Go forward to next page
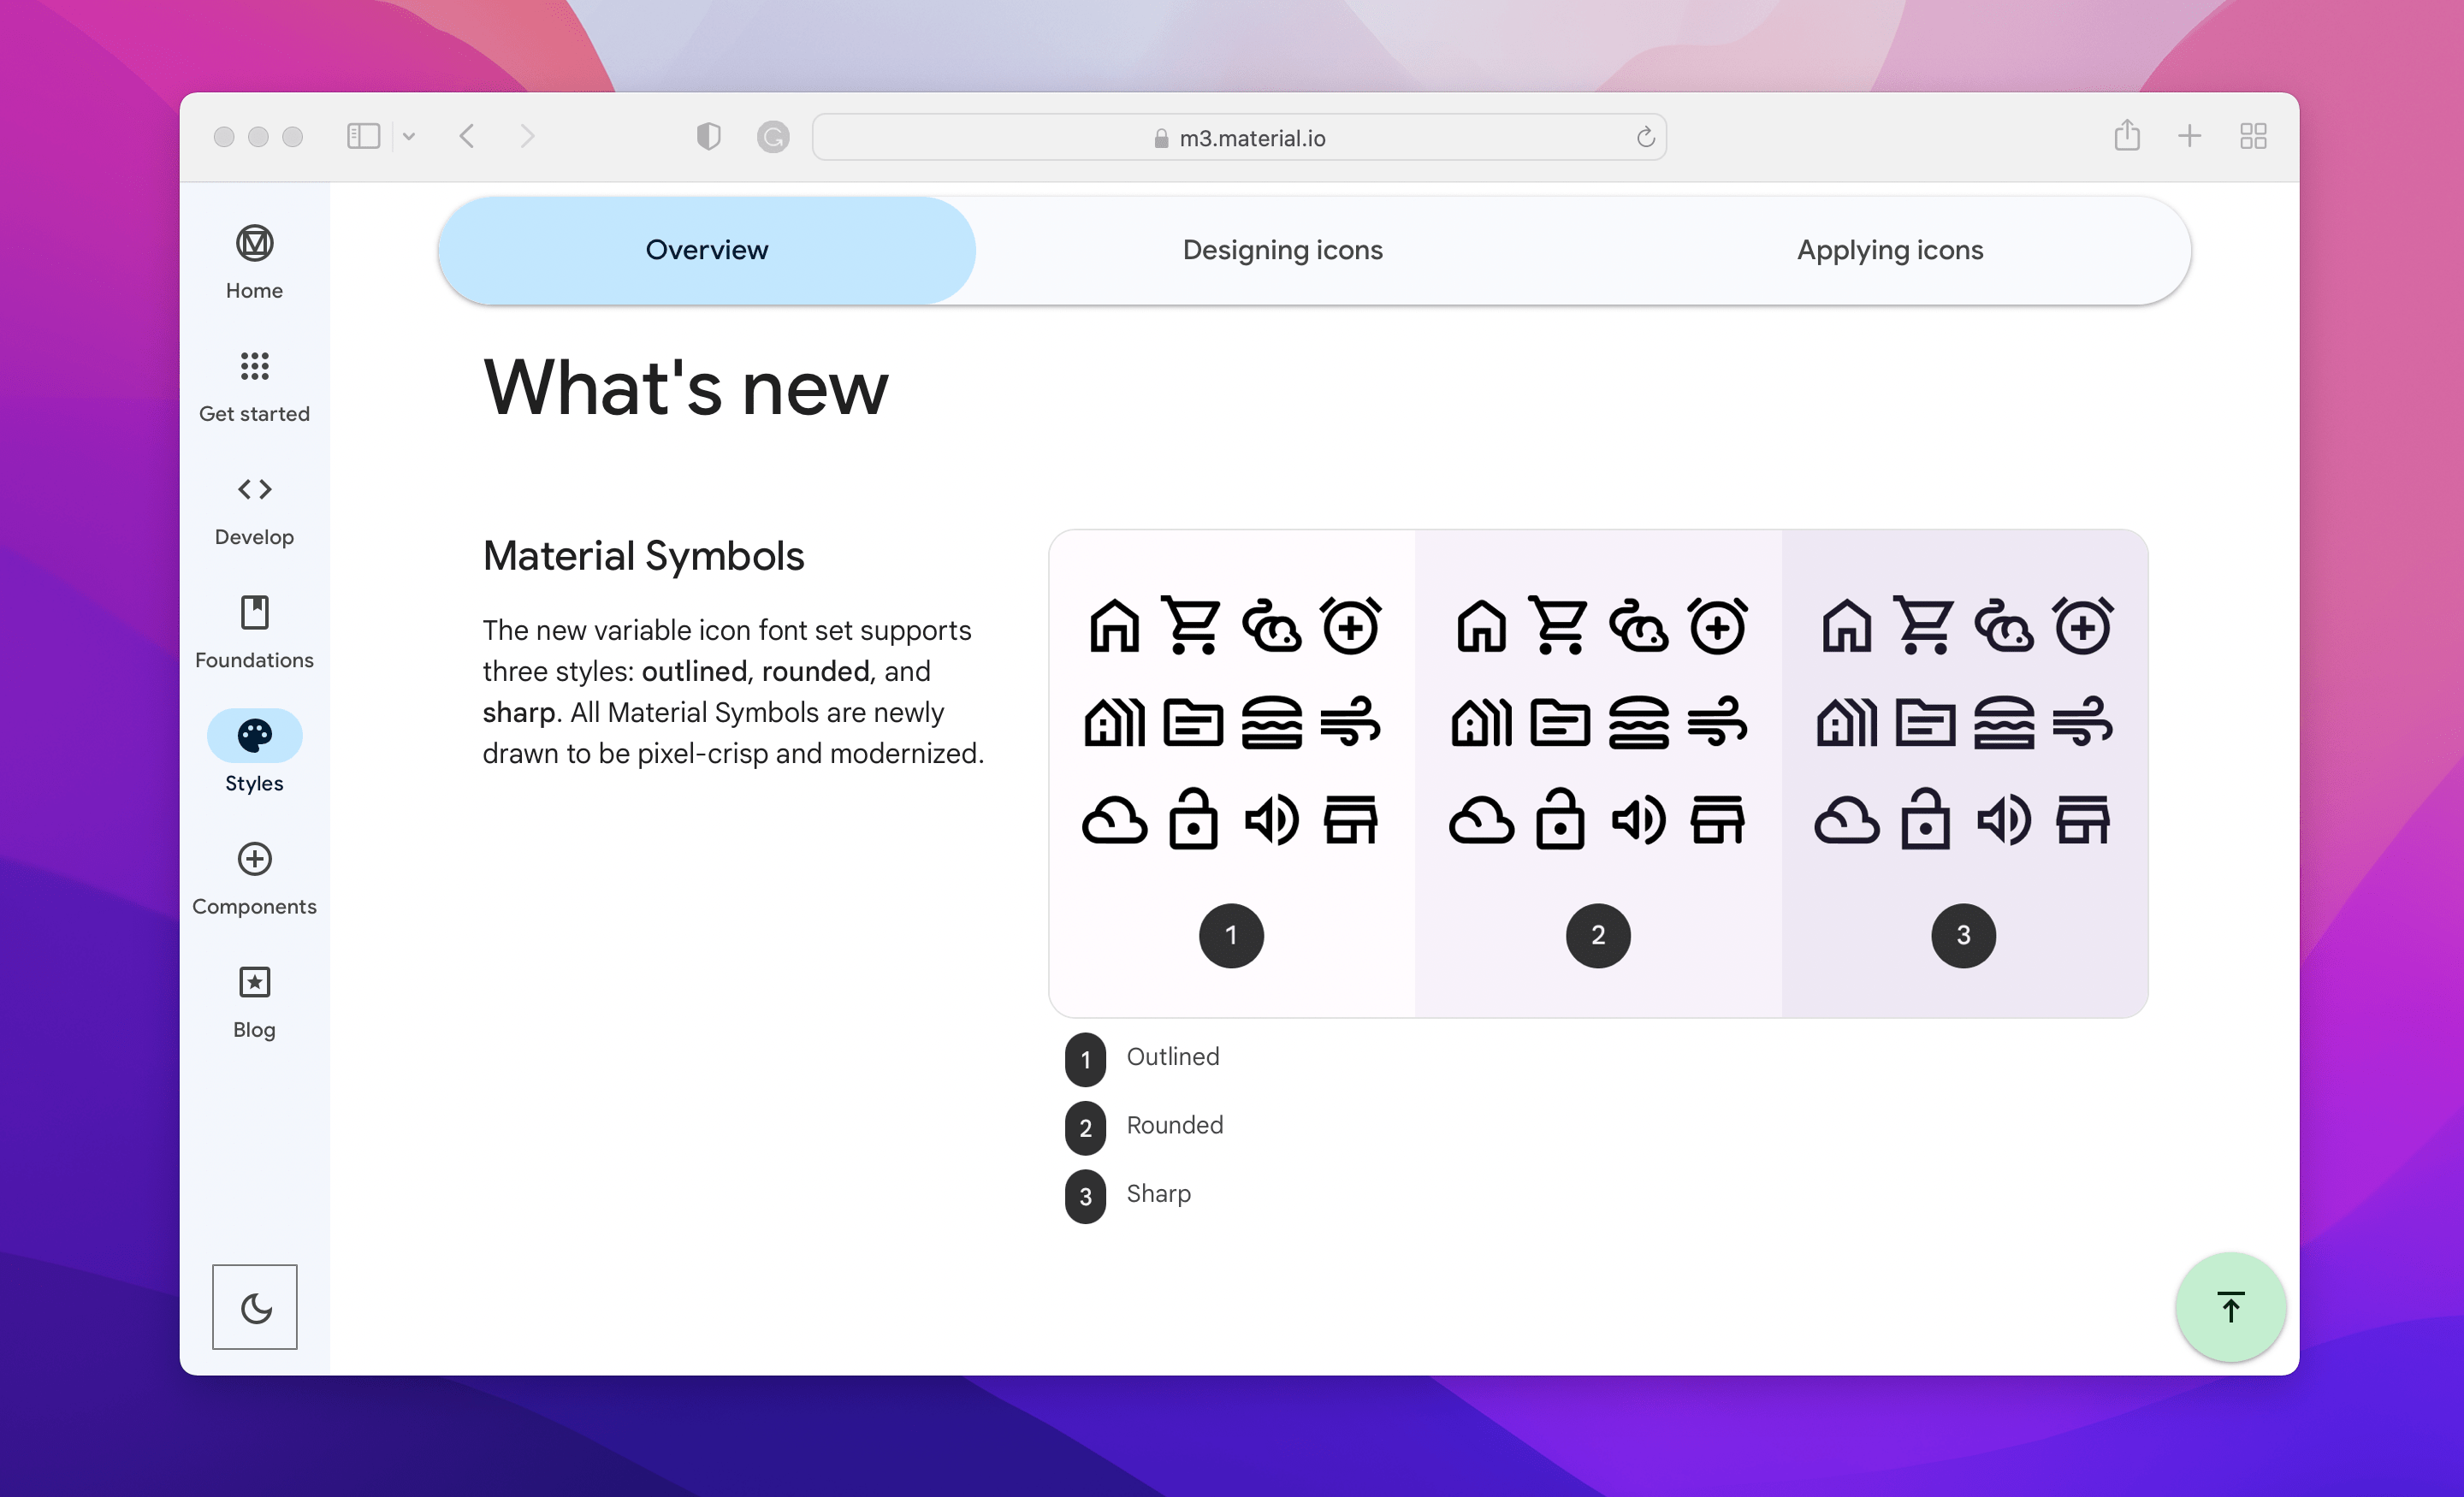The width and height of the screenshot is (2464, 1497). coord(528,136)
